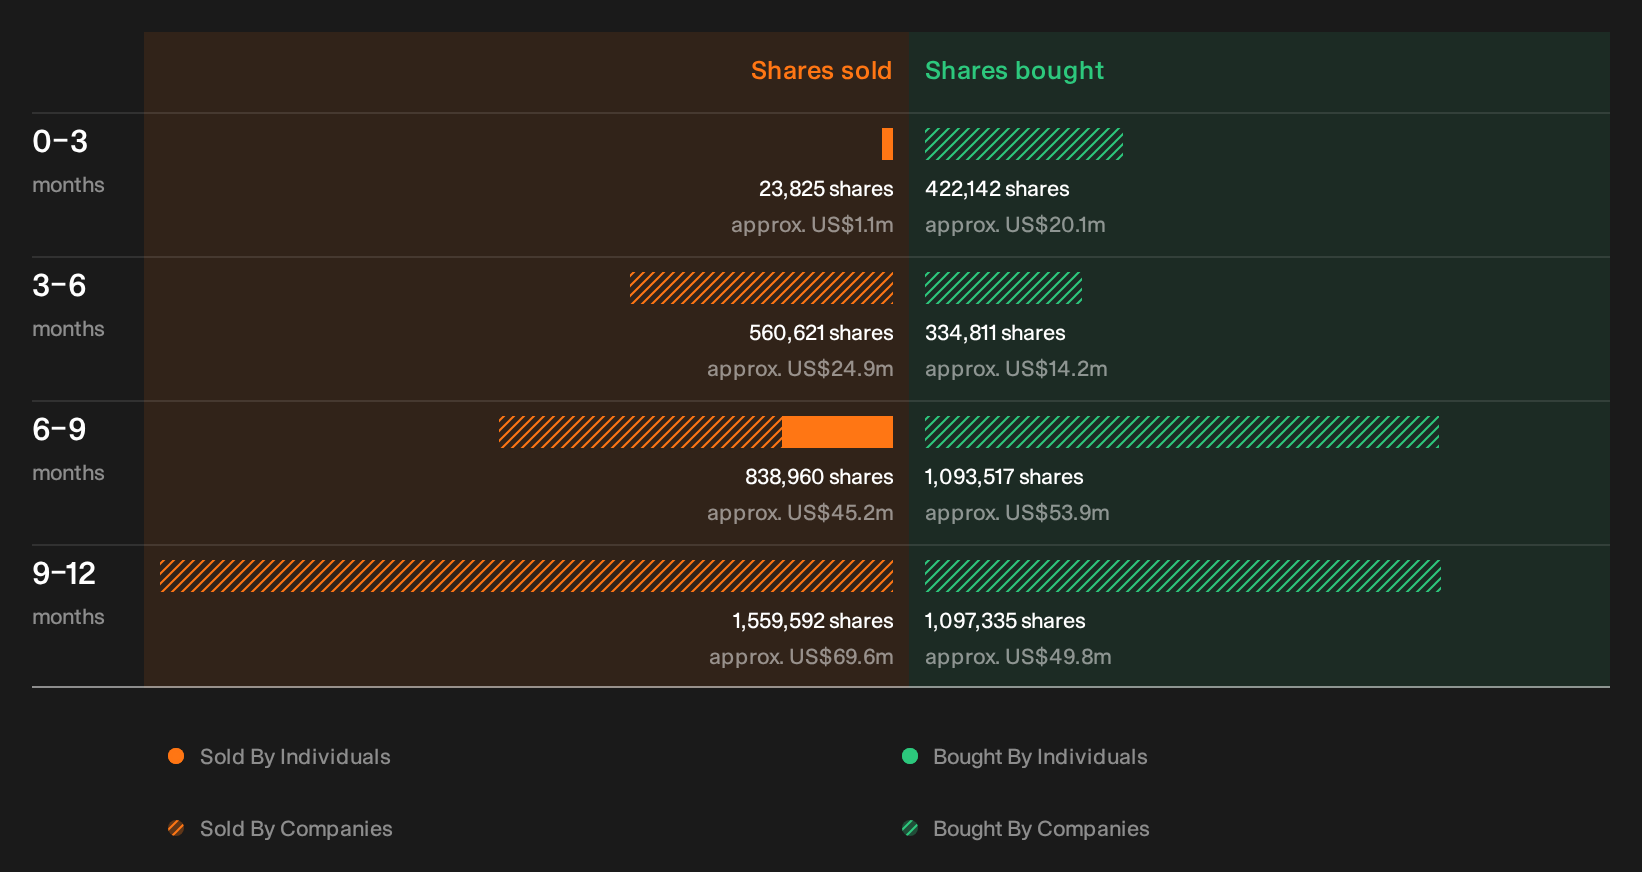The height and width of the screenshot is (872, 1642).
Task: Click the 9-12 months row label
Action: pyautogui.click(x=68, y=593)
